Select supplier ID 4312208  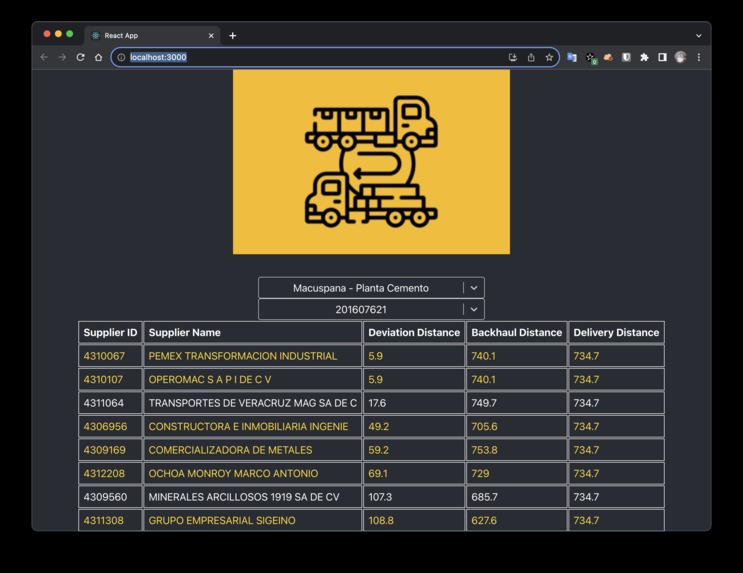point(104,473)
